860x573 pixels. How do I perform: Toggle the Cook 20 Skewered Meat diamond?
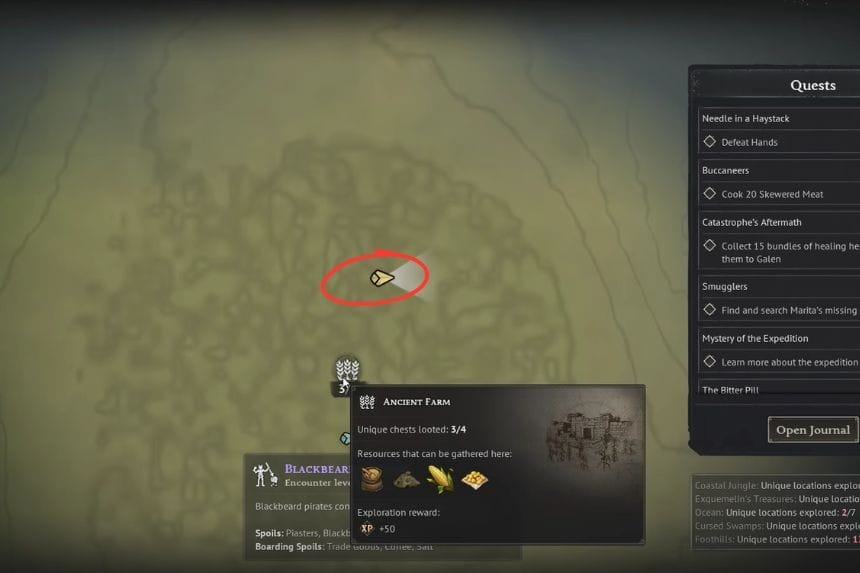pos(710,194)
